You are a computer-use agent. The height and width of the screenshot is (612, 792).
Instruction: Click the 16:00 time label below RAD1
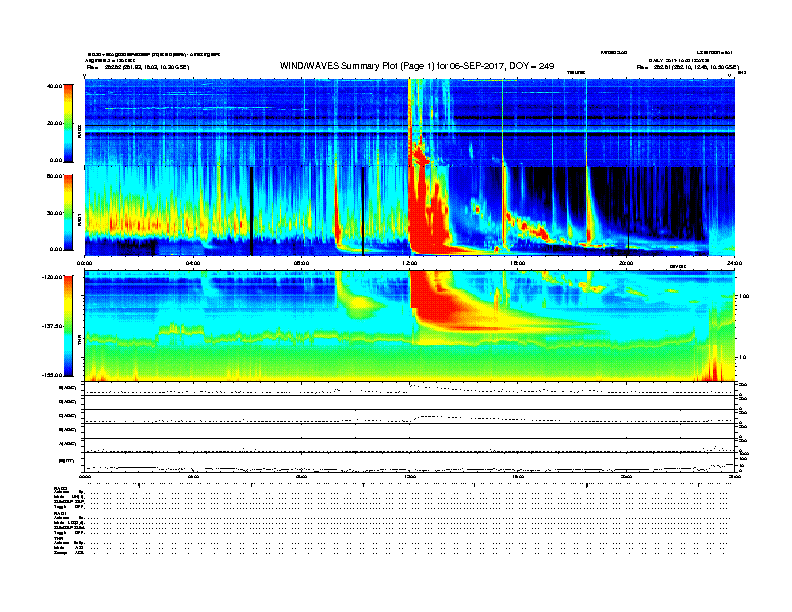pos(518,263)
